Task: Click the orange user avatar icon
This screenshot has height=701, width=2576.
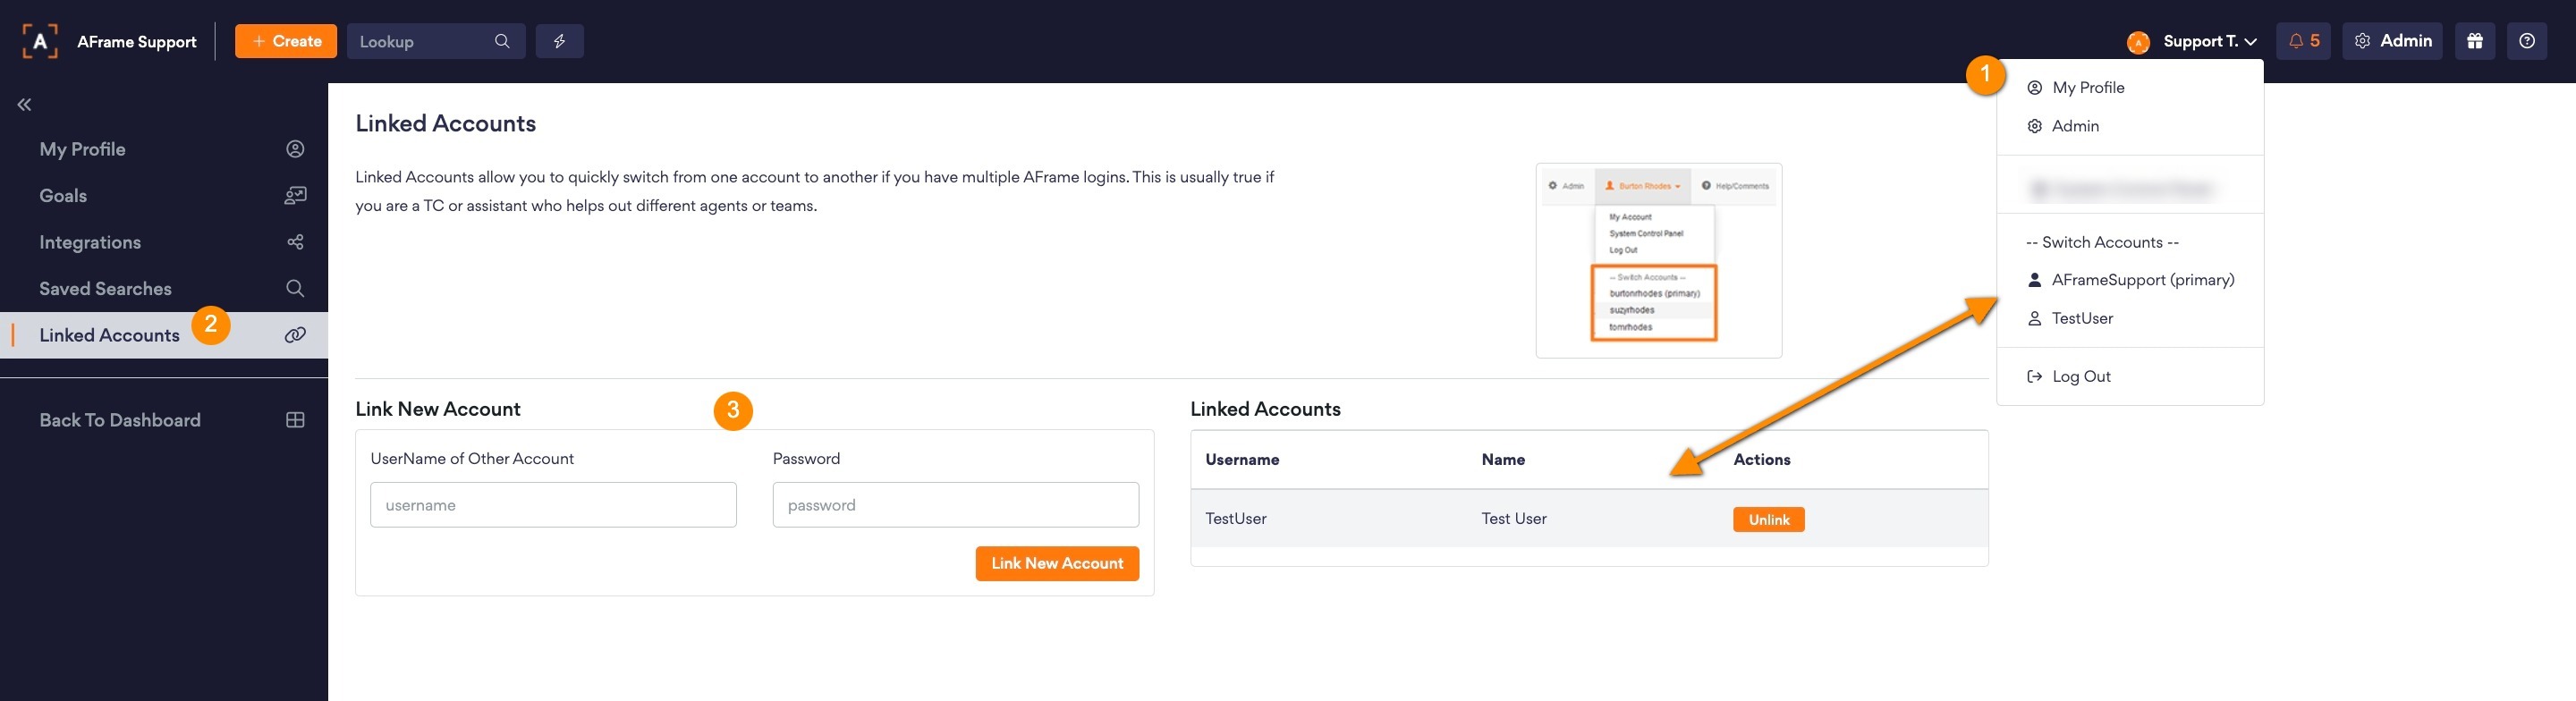Action: pyautogui.click(x=2138, y=42)
